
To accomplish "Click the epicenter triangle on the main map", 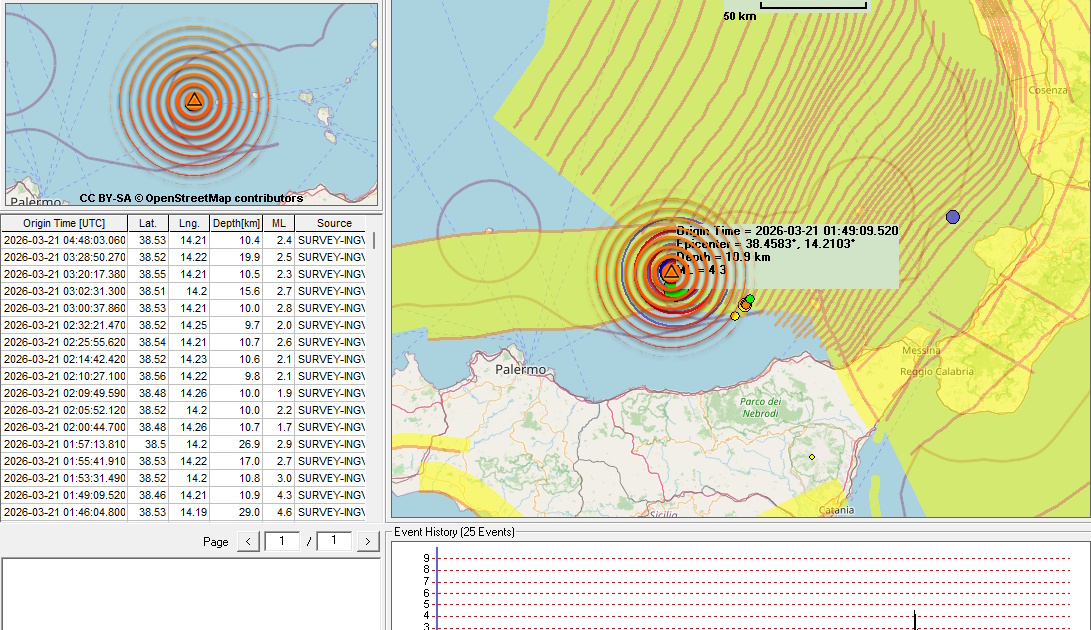I will (x=670, y=272).
